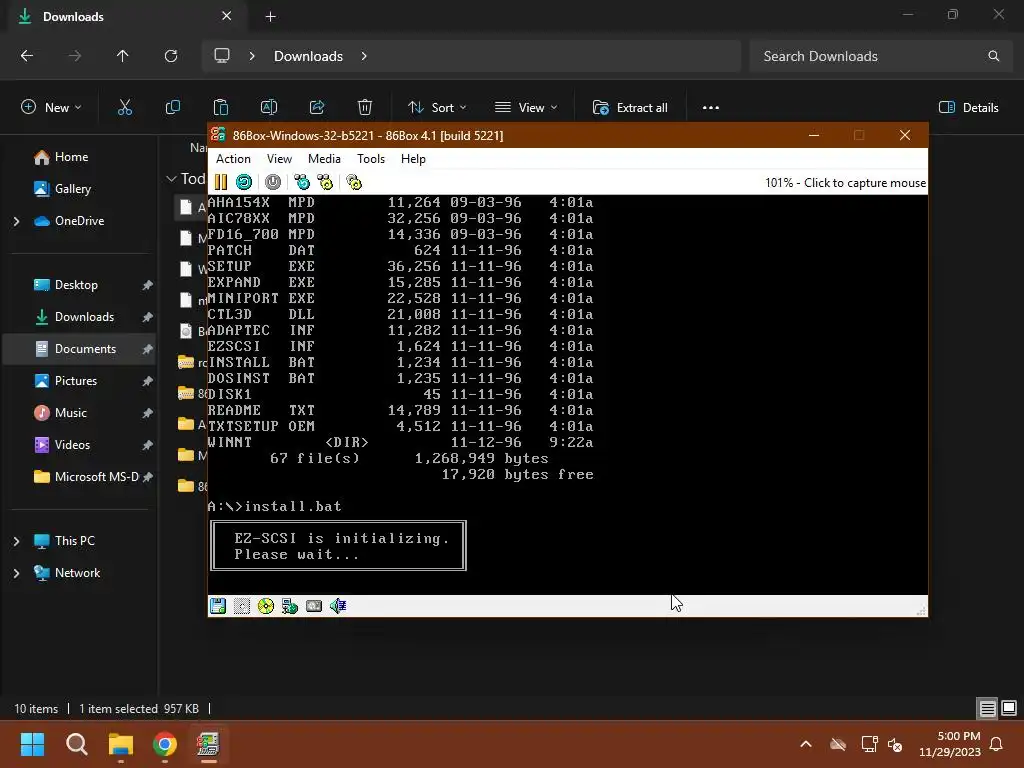Viewport: 1024px width, 768px height.
Task: Expand the Network tree node
Action: [16, 573]
